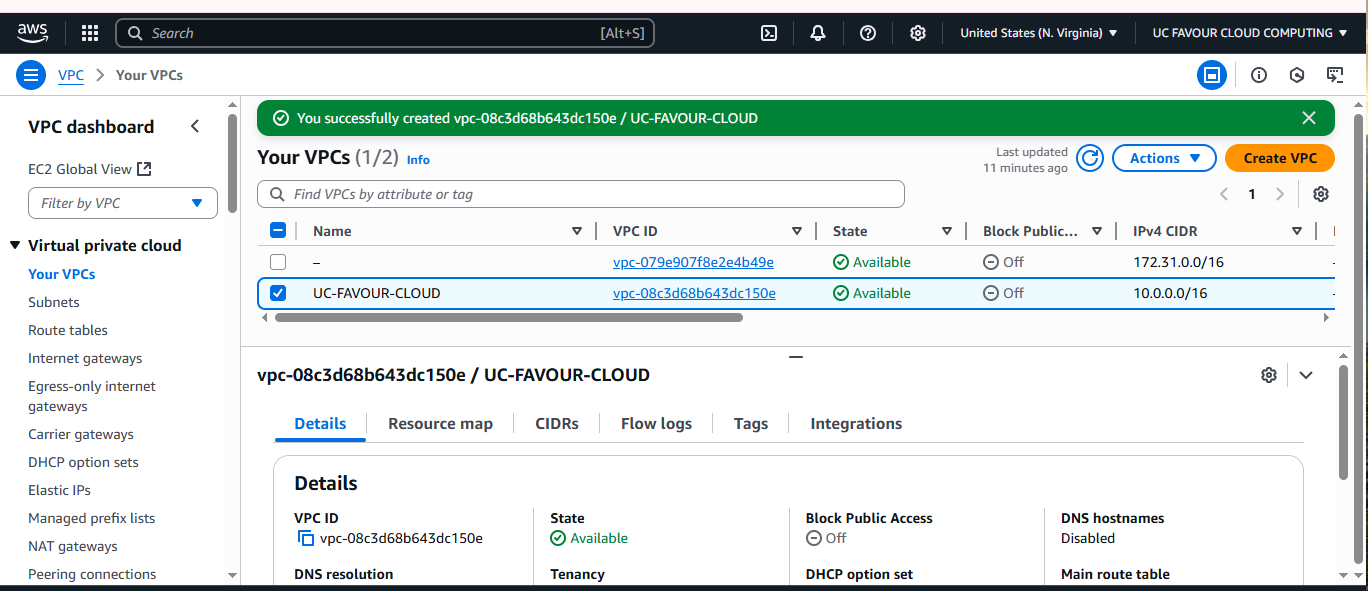The width and height of the screenshot is (1368, 591).
Task: Open DHCP option sets in sidebar
Action: (83, 462)
